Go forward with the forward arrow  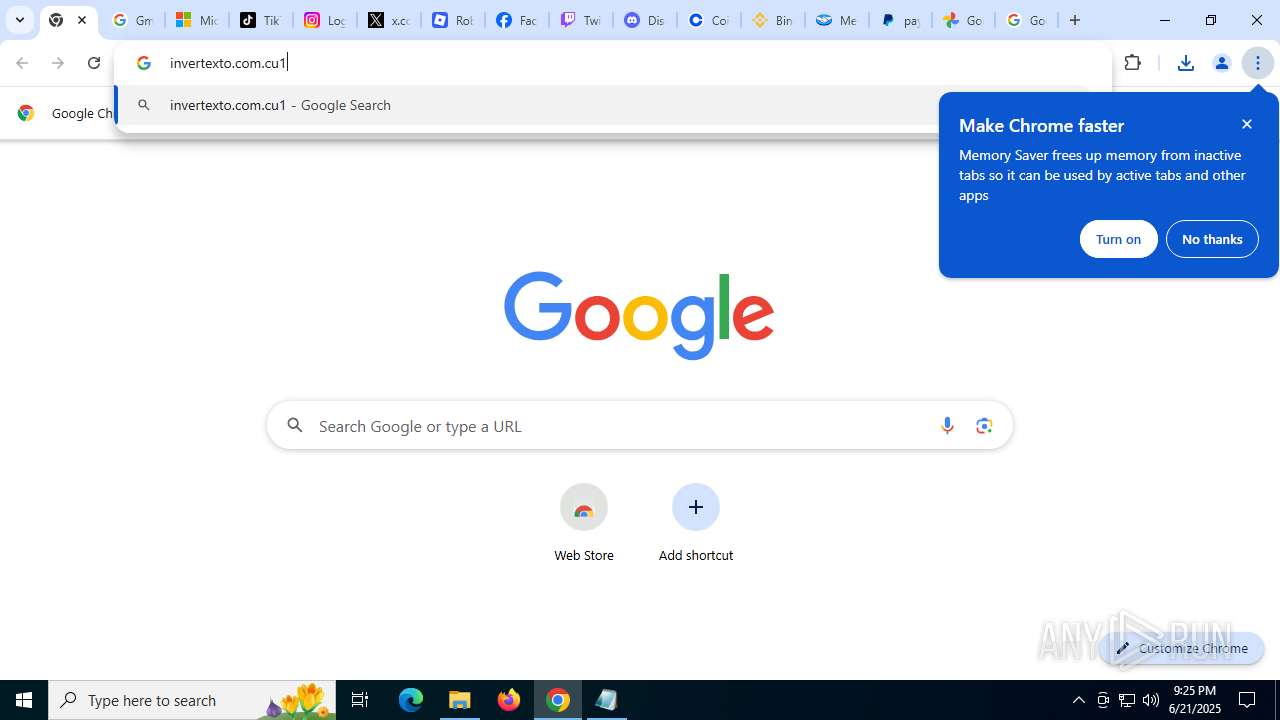[58, 63]
